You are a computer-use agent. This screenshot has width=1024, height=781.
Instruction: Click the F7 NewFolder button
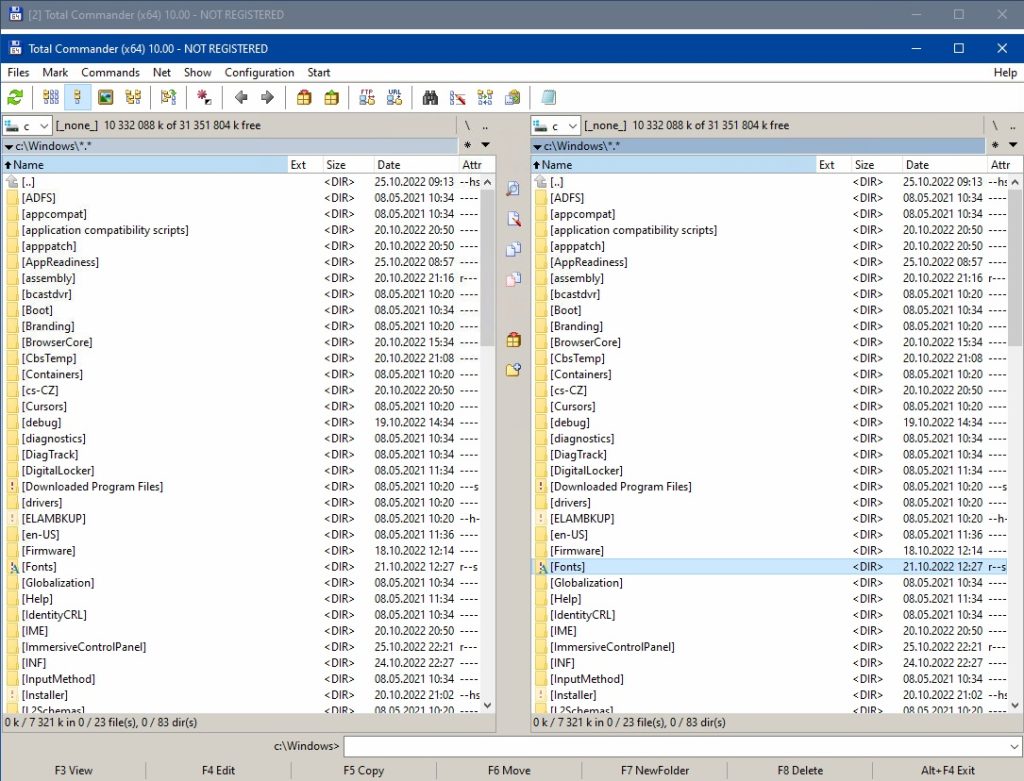click(x=655, y=771)
